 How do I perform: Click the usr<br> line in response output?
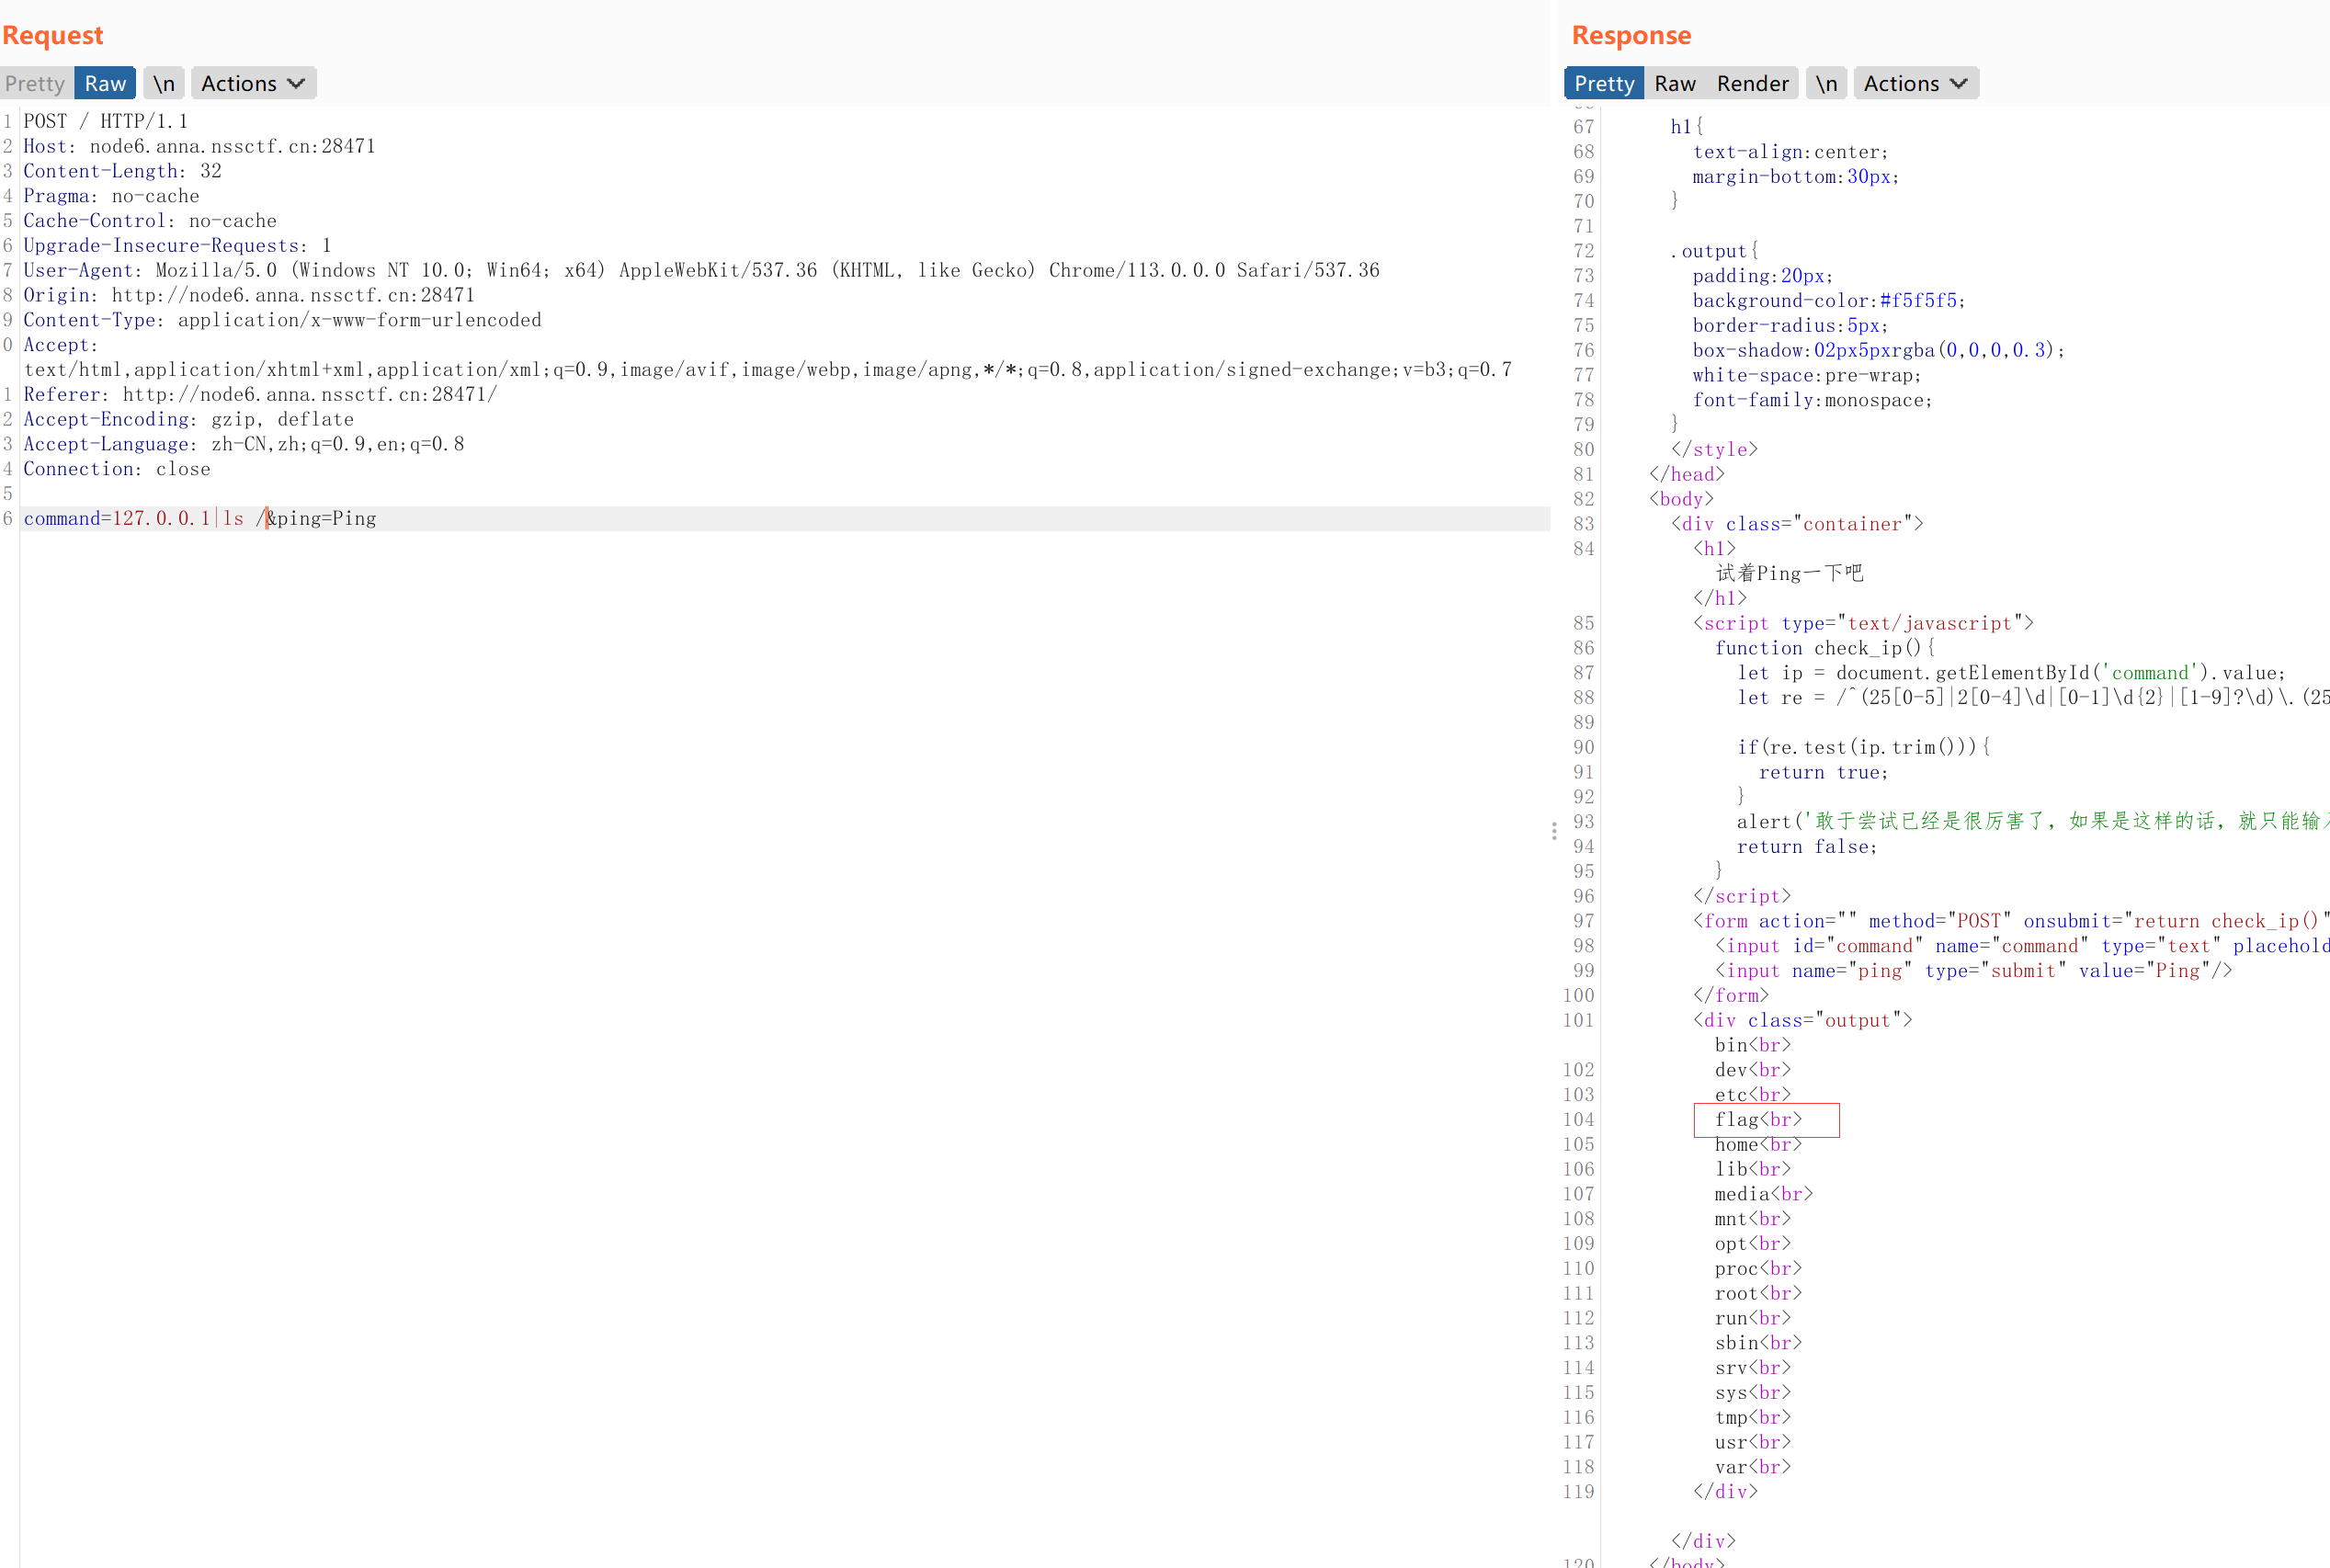click(1752, 1443)
